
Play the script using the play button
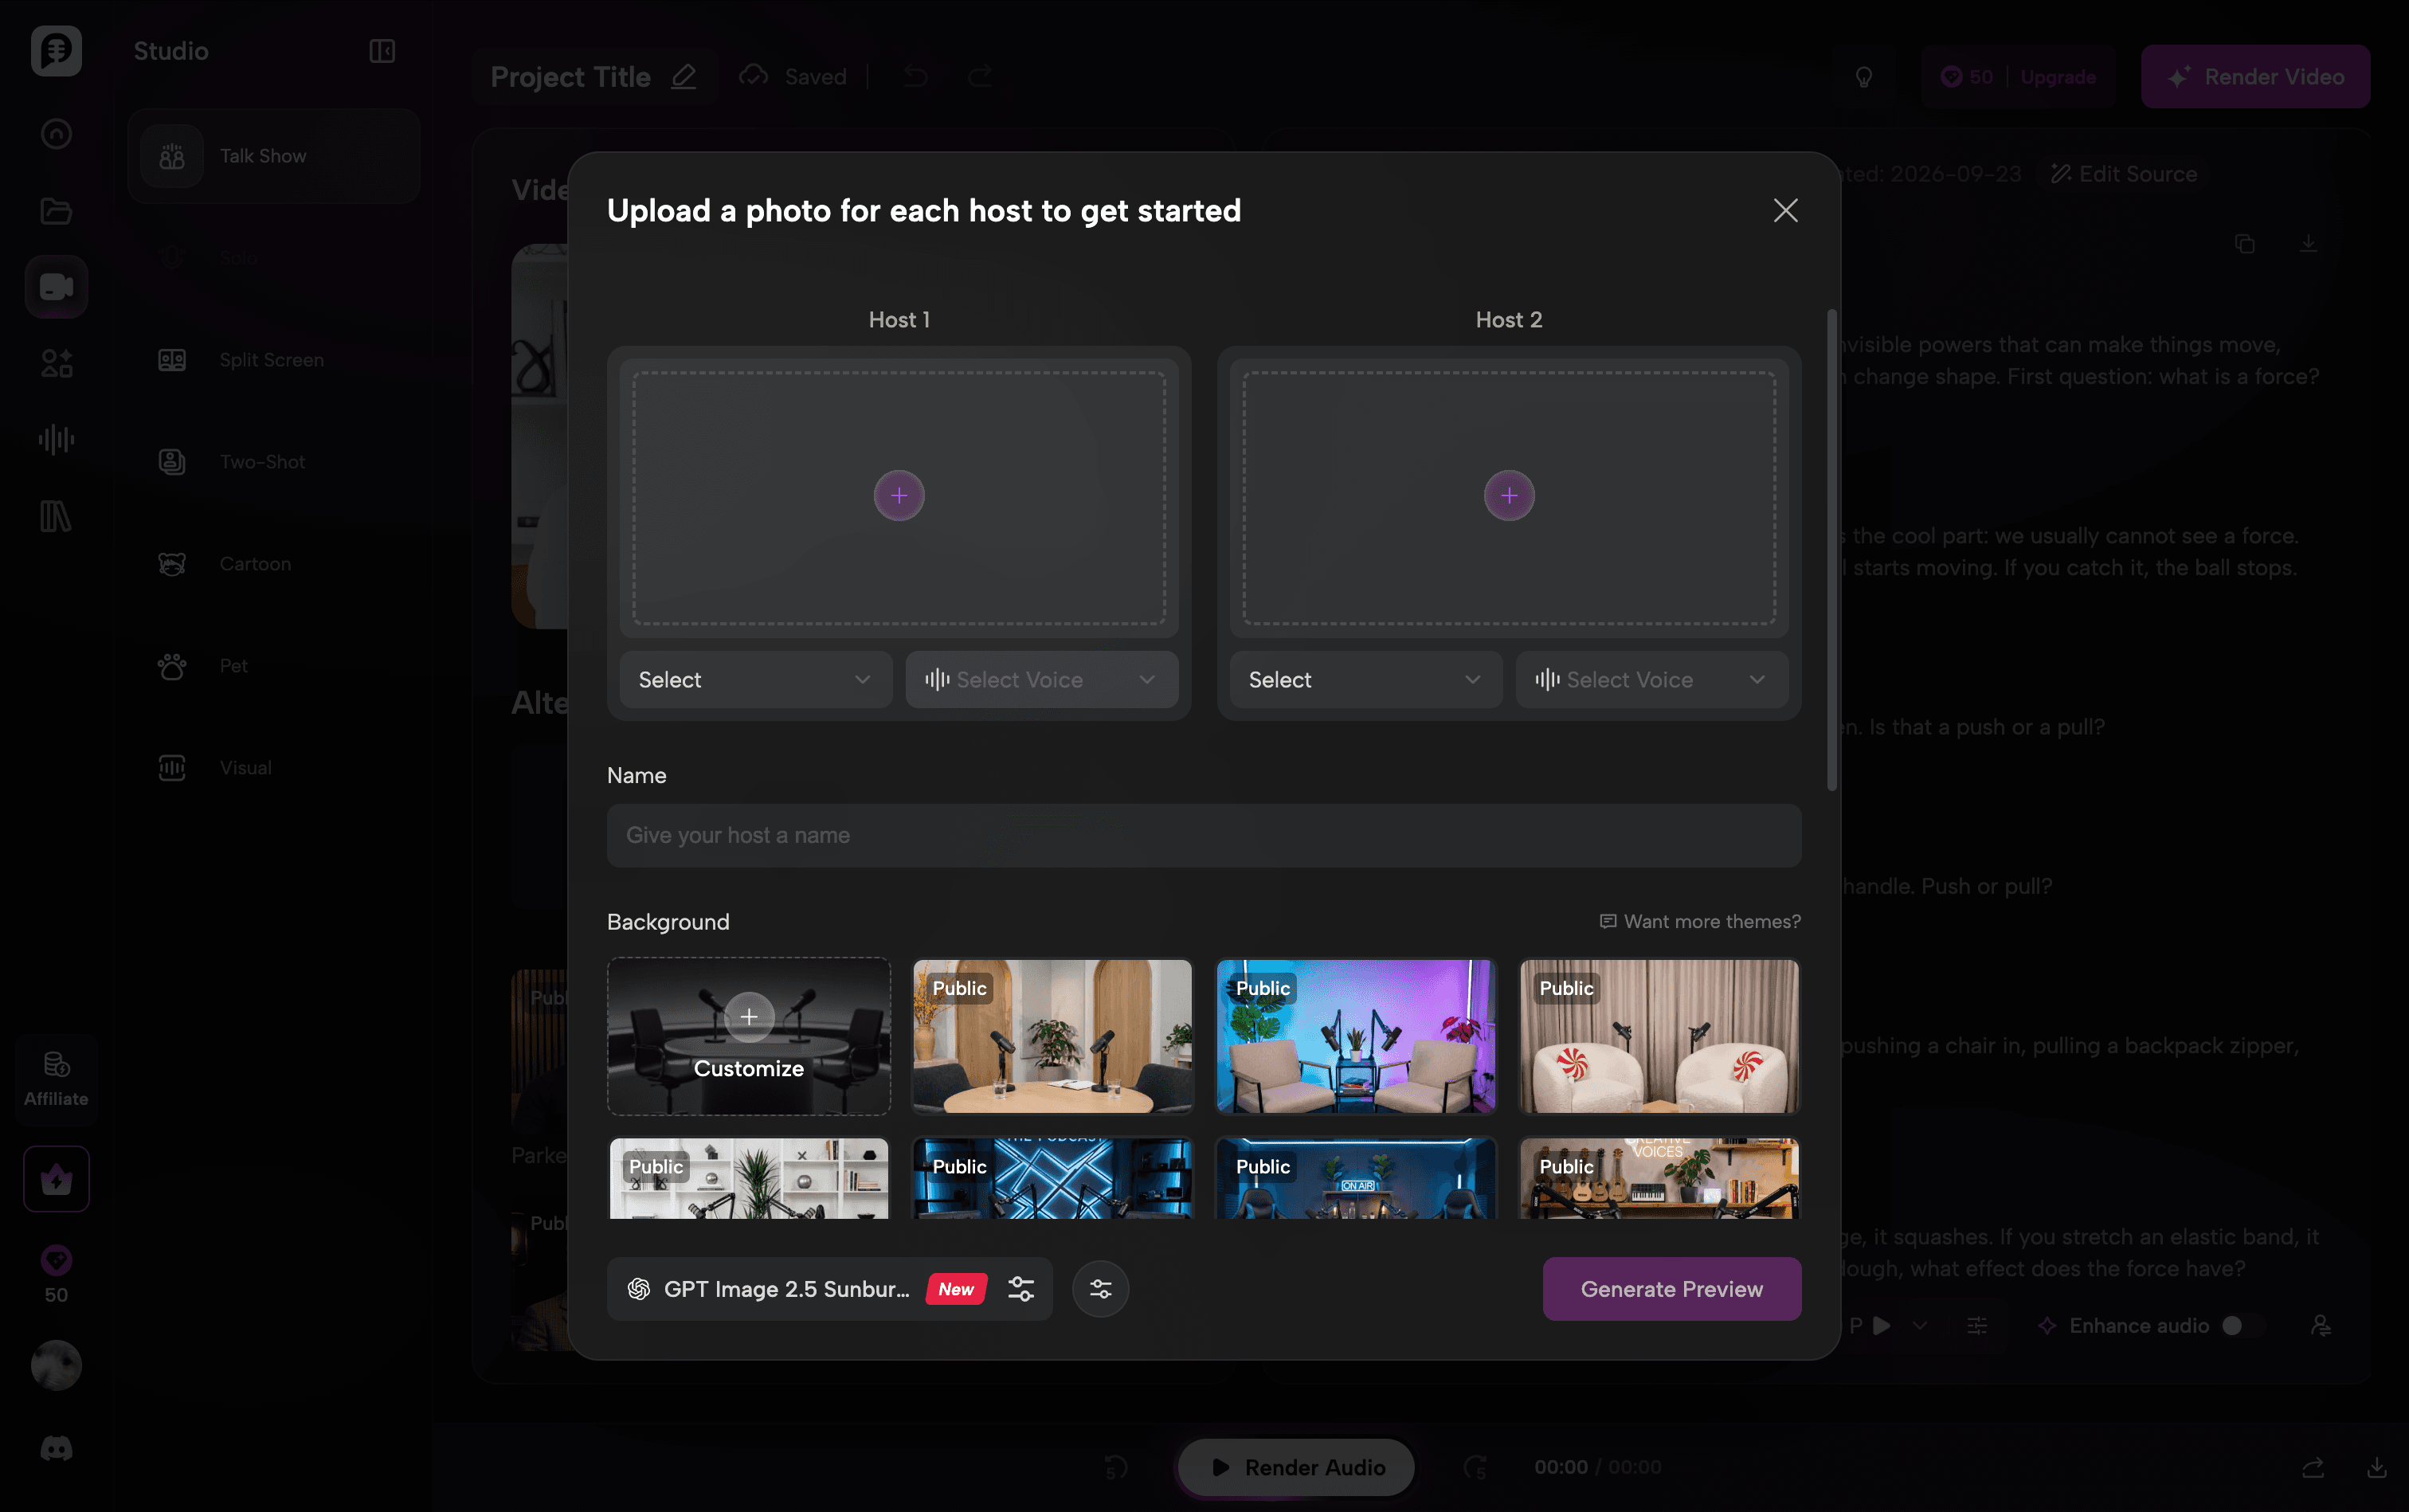point(1882,1326)
